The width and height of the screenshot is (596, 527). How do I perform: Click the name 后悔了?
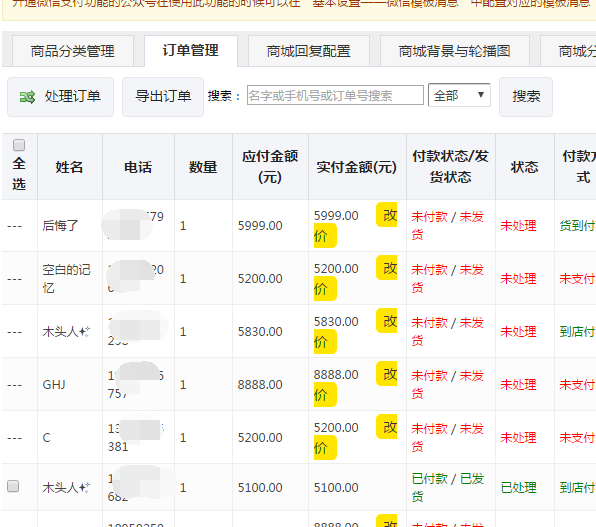pos(60,225)
